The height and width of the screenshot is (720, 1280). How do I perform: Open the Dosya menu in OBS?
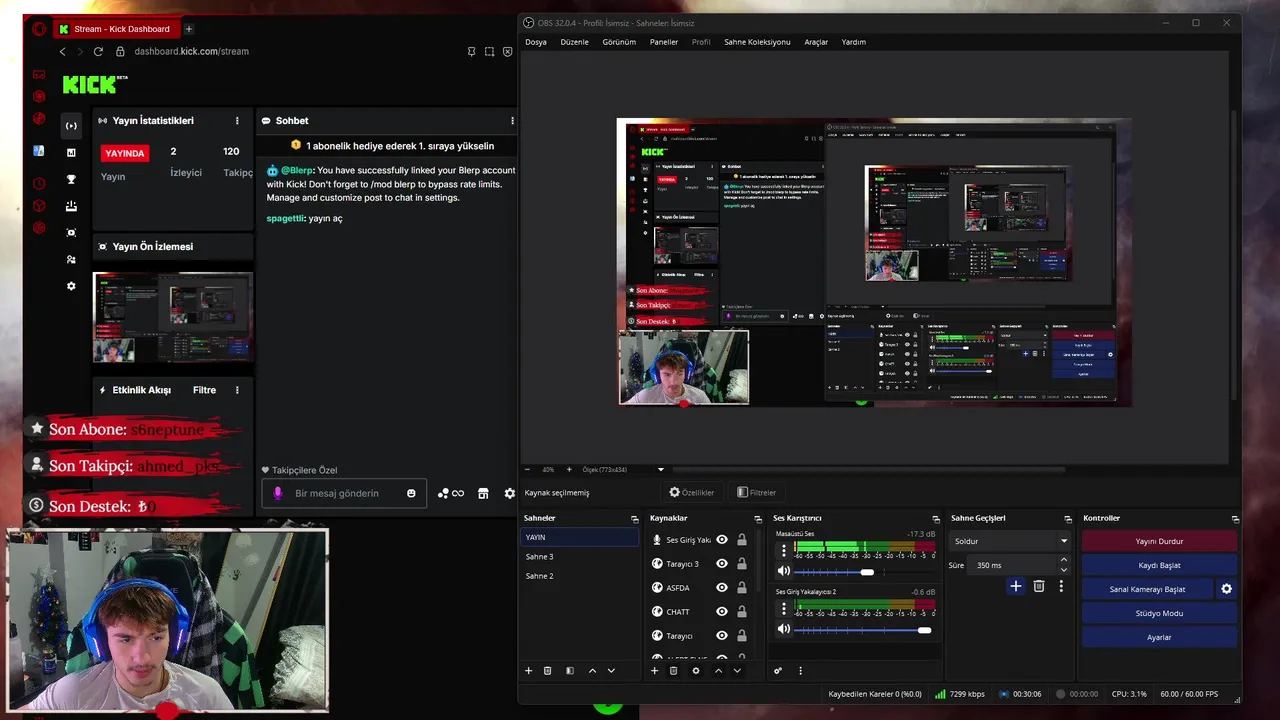(x=536, y=42)
